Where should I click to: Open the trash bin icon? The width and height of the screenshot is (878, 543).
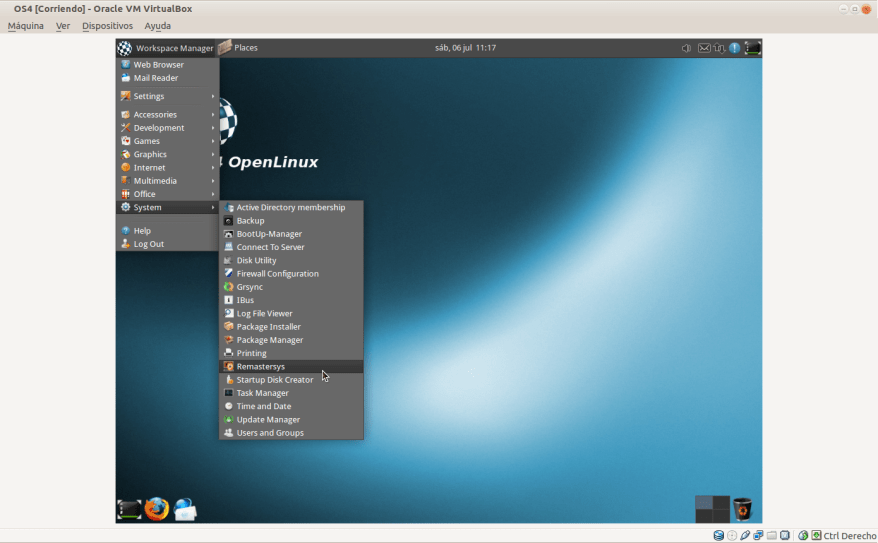[742, 509]
